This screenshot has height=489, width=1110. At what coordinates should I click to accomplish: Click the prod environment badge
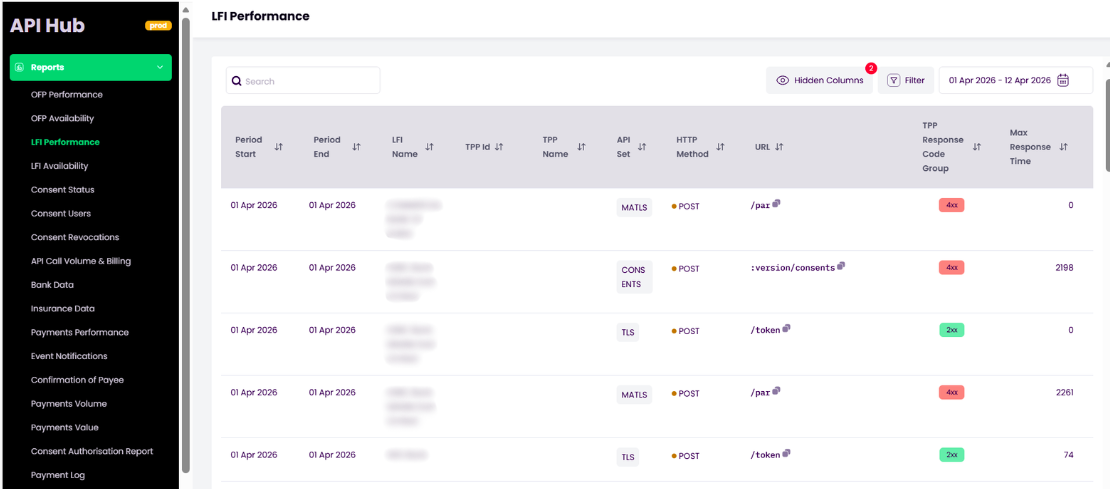pos(158,25)
